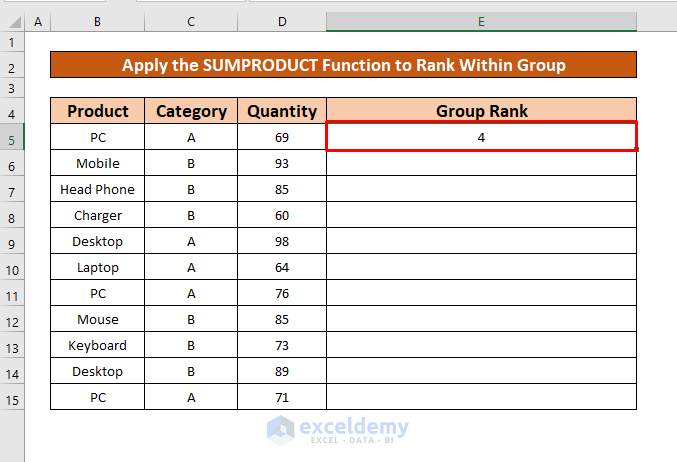677x462 pixels.
Task: Select quantity cell 89
Action: coord(282,371)
